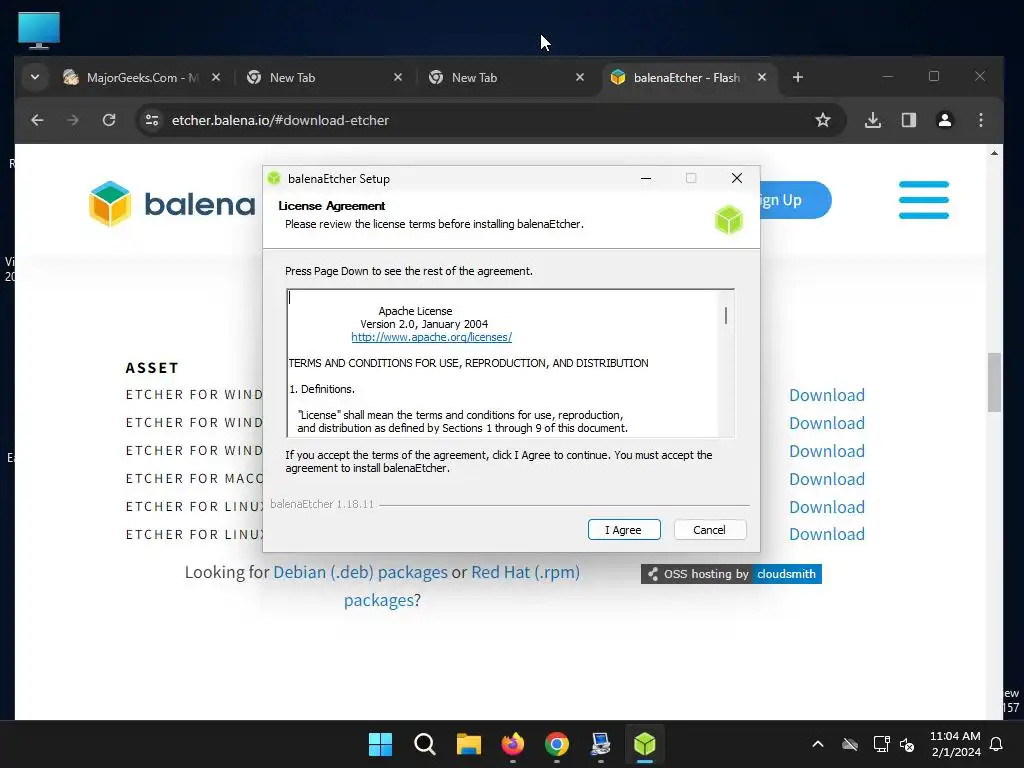The width and height of the screenshot is (1024, 768).
Task: Click the green cube installer logo
Action: tap(728, 219)
